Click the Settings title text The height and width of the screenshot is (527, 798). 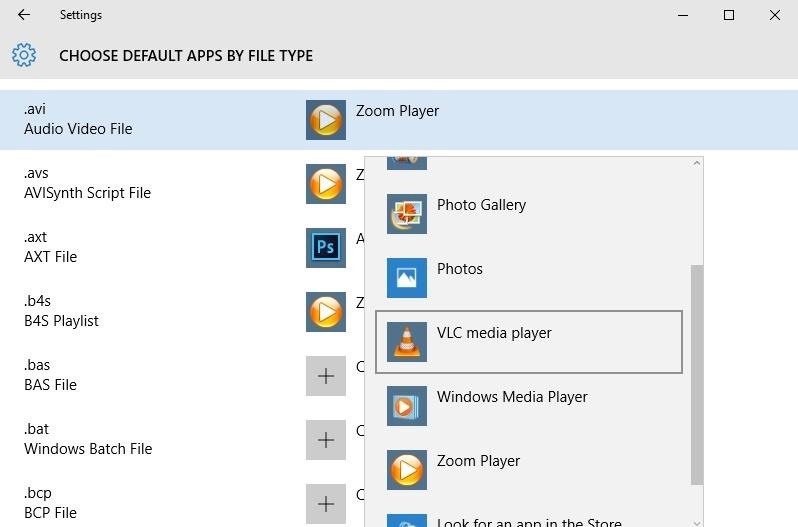[81, 15]
